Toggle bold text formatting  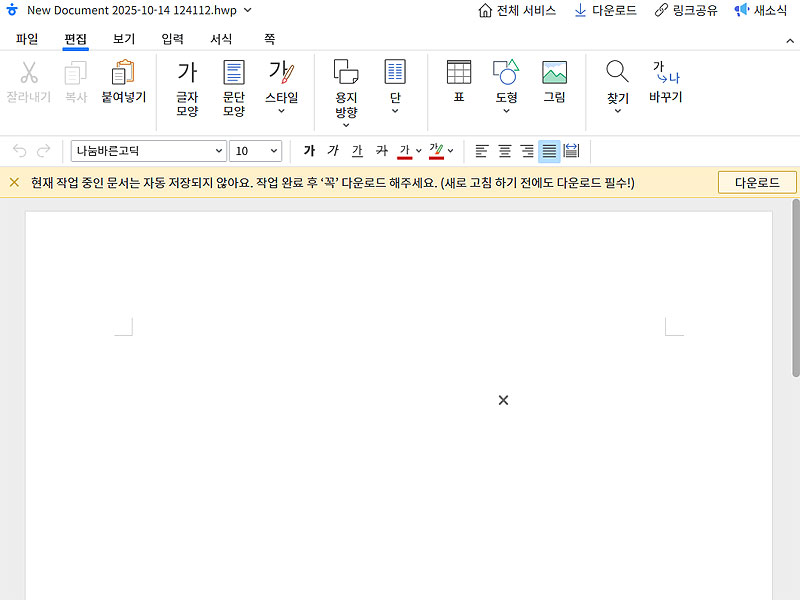click(309, 150)
